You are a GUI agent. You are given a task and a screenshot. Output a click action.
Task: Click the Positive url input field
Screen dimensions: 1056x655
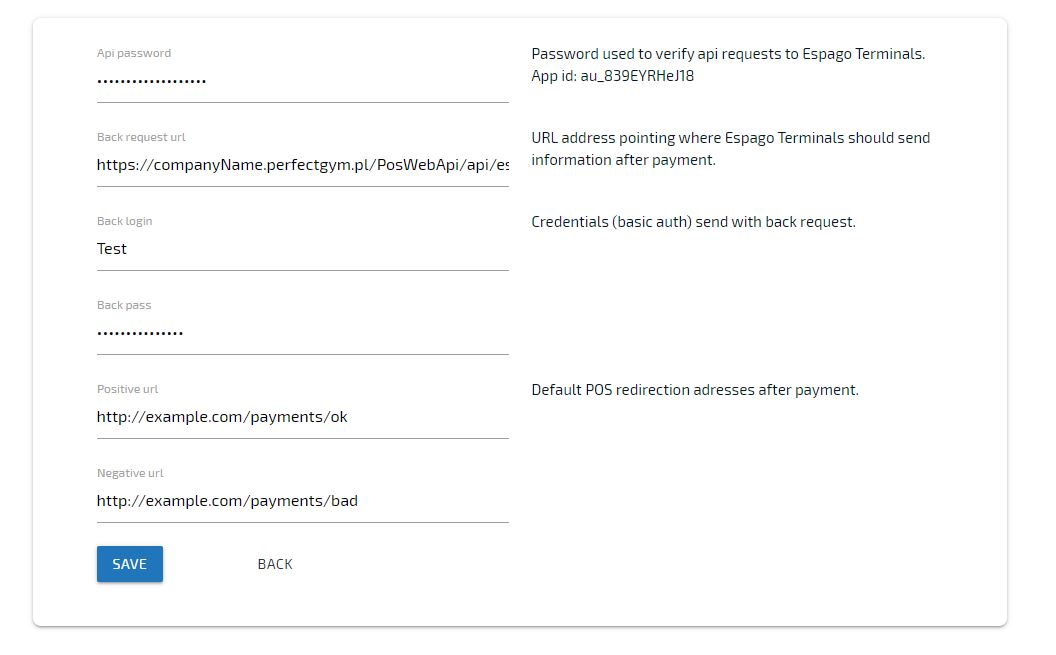[x=302, y=417]
